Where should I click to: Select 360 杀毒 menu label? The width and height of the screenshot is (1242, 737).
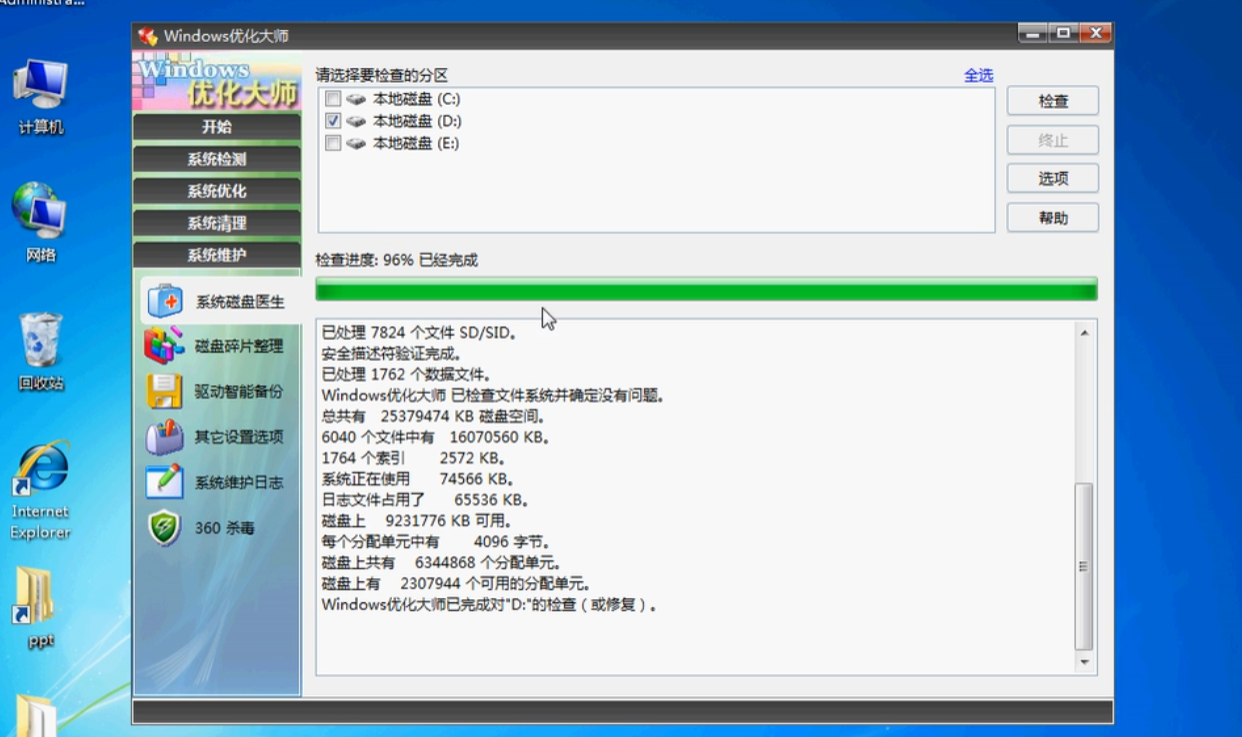click(x=225, y=527)
